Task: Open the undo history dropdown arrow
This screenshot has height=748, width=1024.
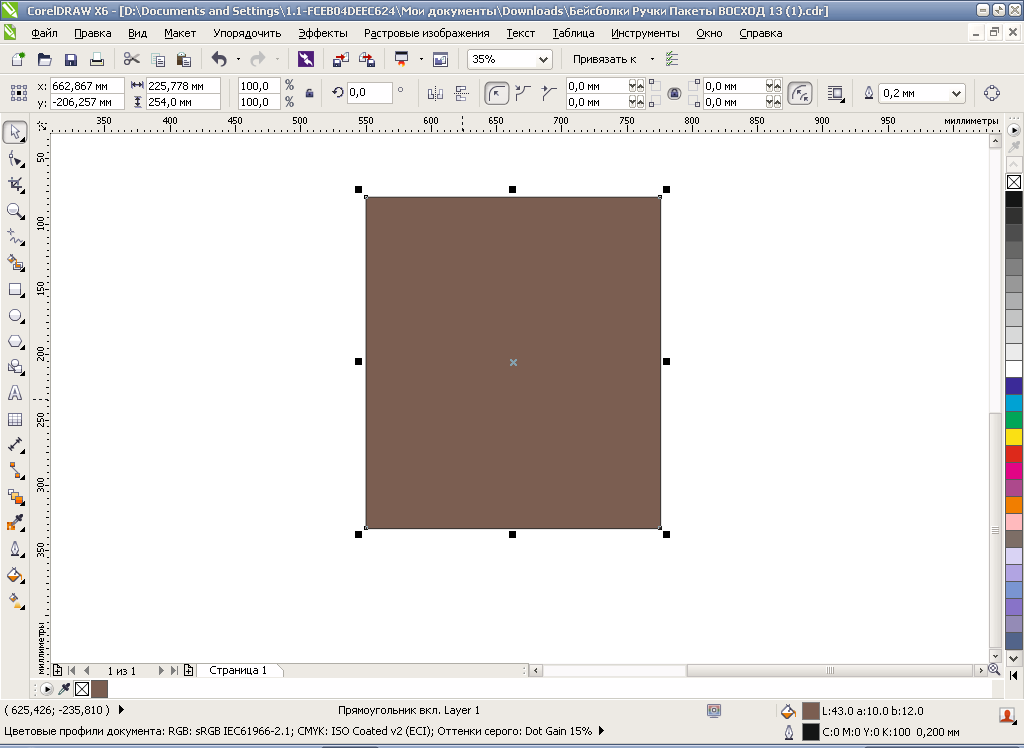Action: 238,59
